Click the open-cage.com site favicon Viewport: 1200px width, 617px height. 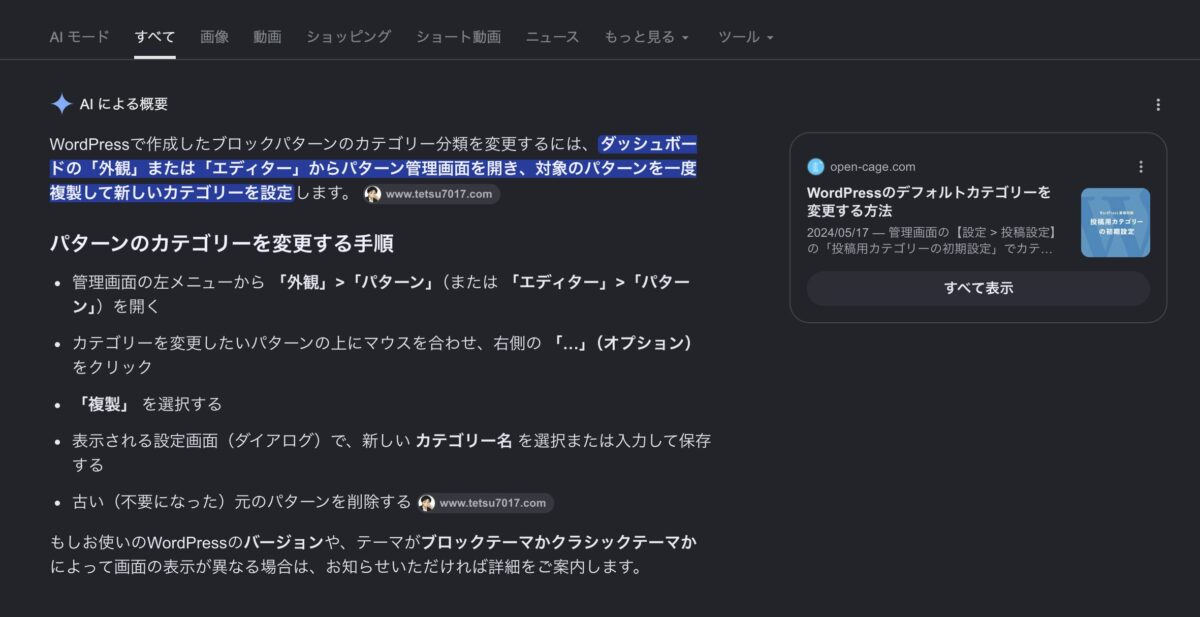[816, 167]
